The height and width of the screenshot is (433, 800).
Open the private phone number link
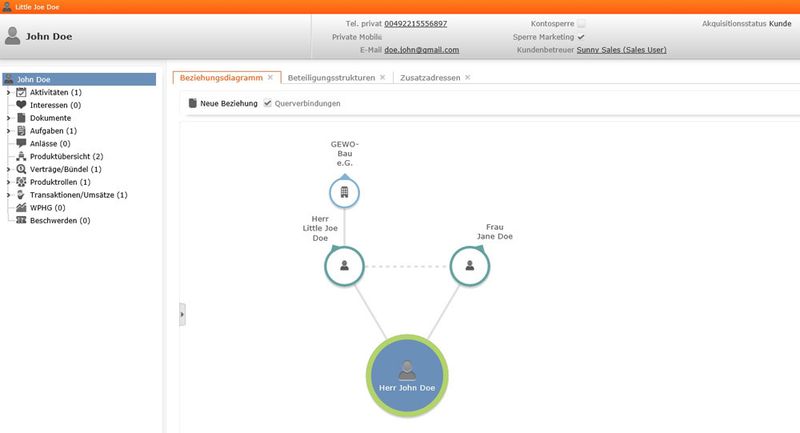pos(416,23)
